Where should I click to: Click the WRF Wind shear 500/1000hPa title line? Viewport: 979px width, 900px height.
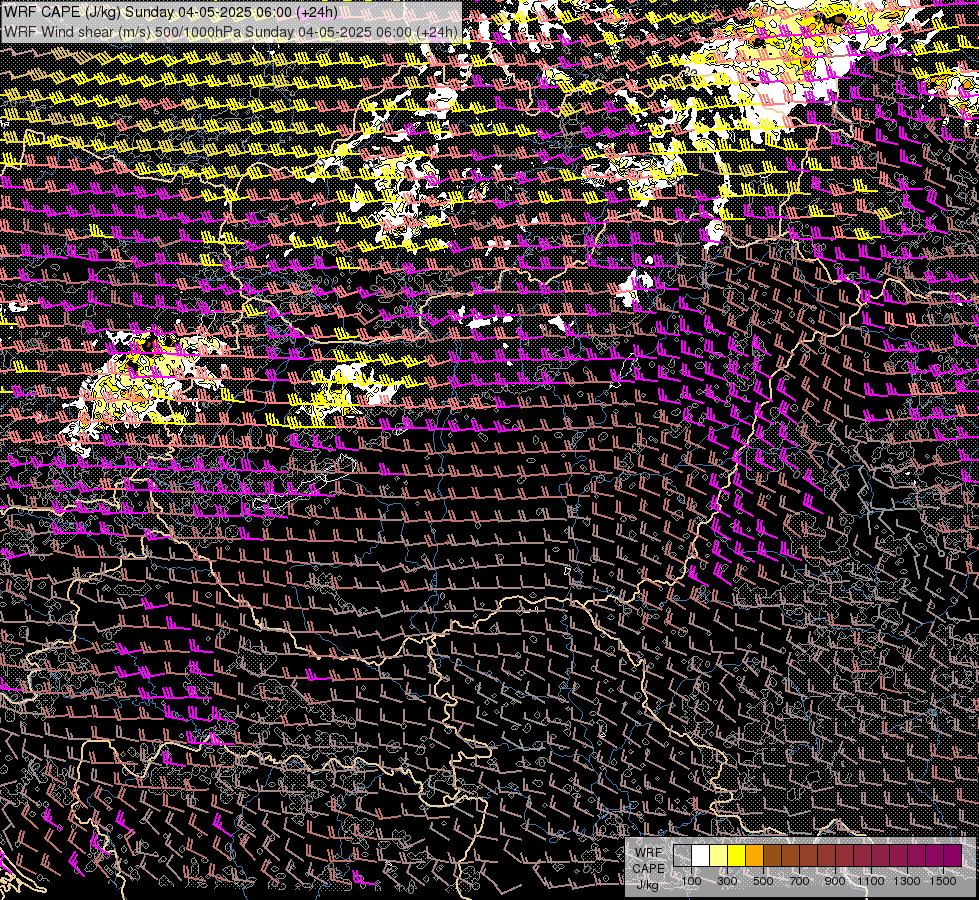tap(231, 32)
